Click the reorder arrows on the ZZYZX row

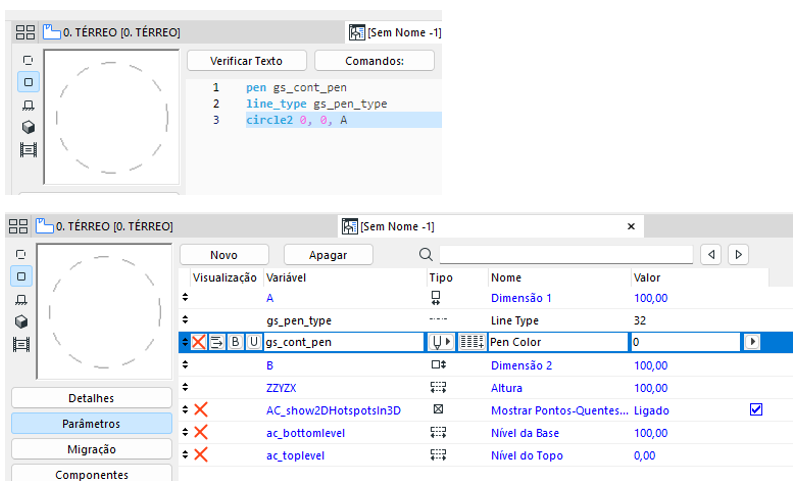pos(185,387)
